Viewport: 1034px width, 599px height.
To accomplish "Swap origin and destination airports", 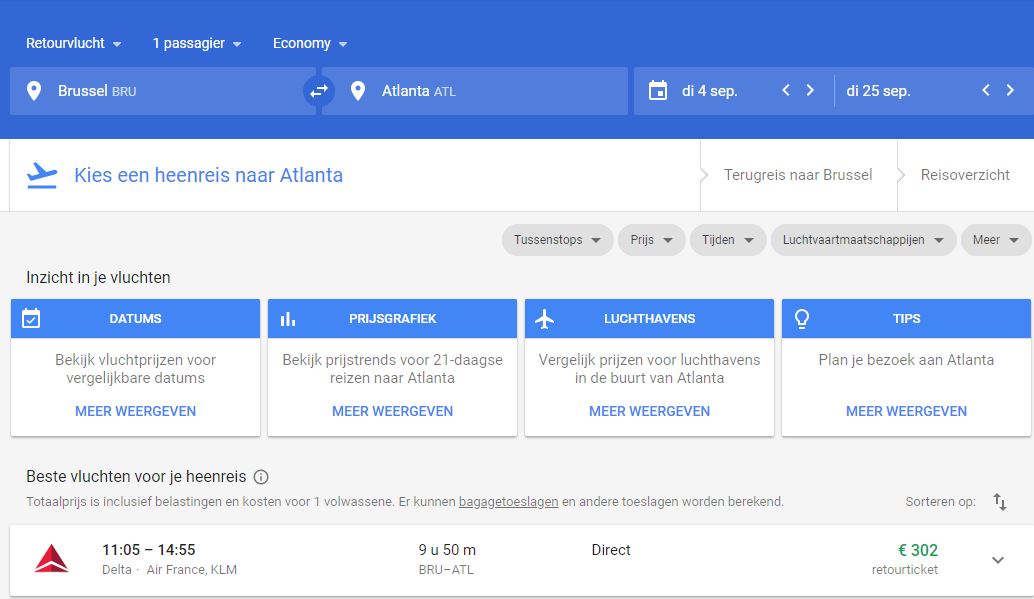I will point(319,91).
